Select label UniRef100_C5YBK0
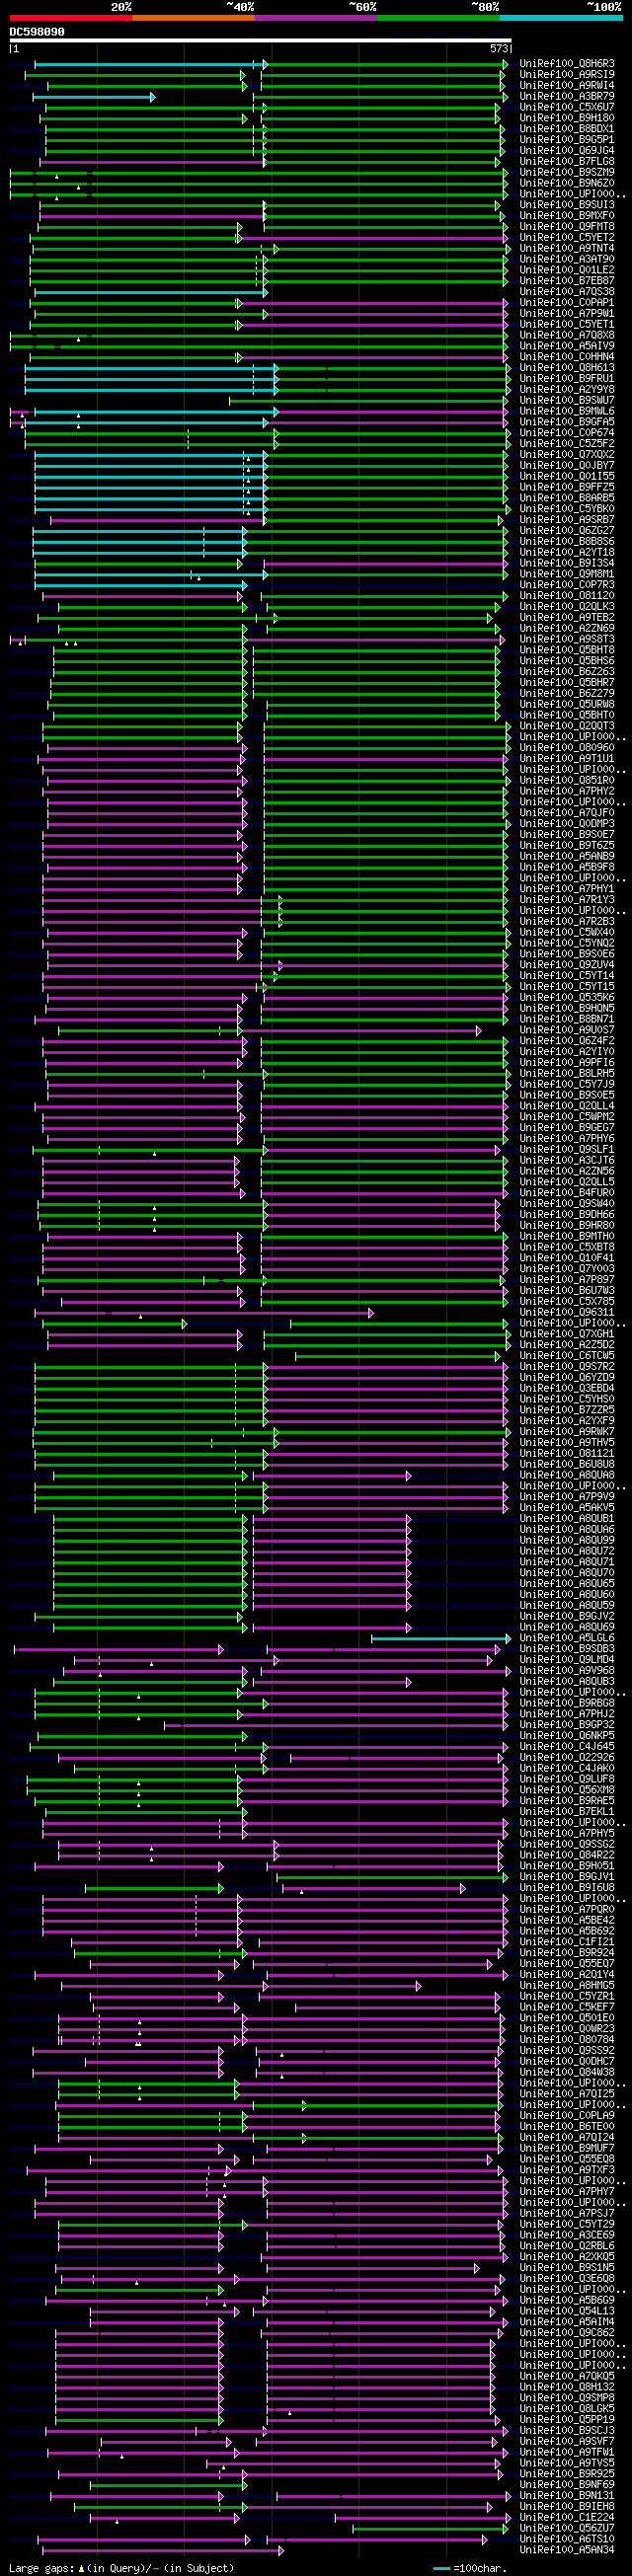632x2576 pixels. [567, 509]
